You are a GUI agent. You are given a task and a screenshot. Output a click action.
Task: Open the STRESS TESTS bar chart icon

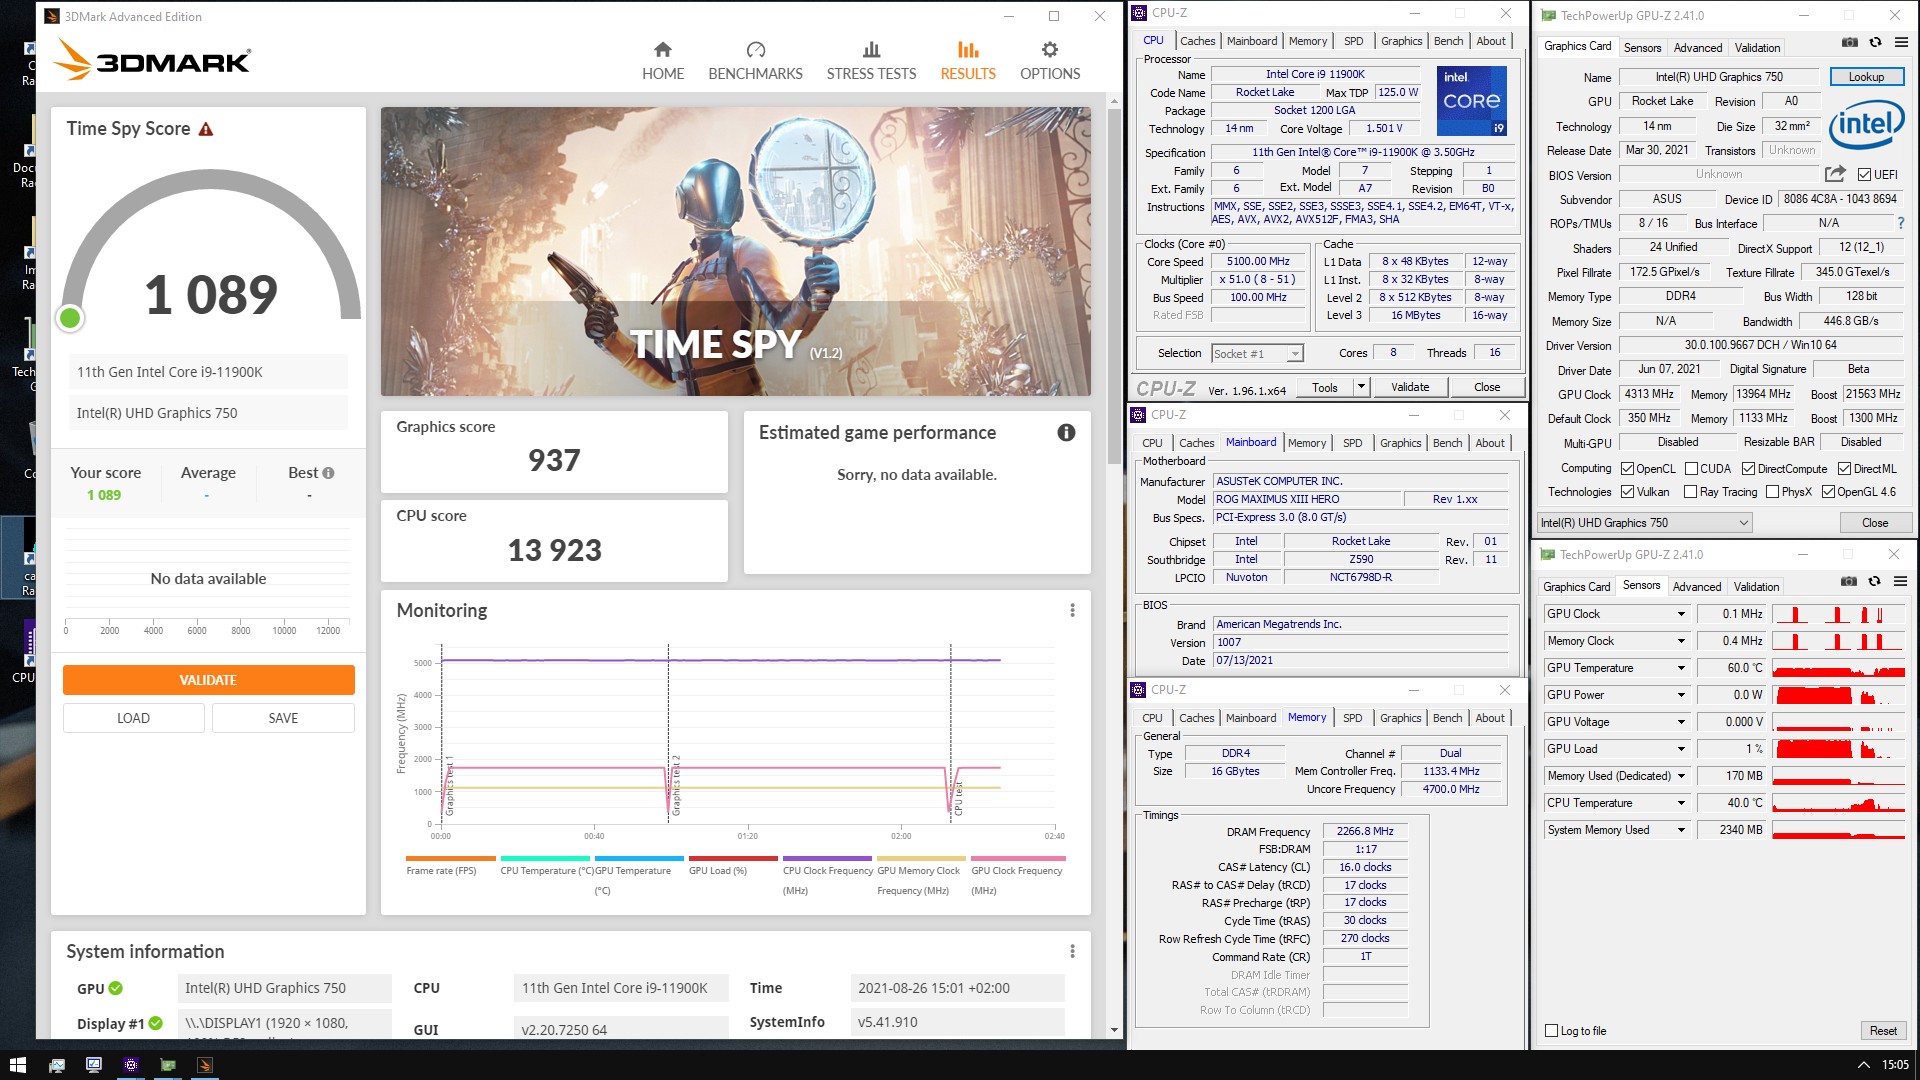click(x=871, y=49)
